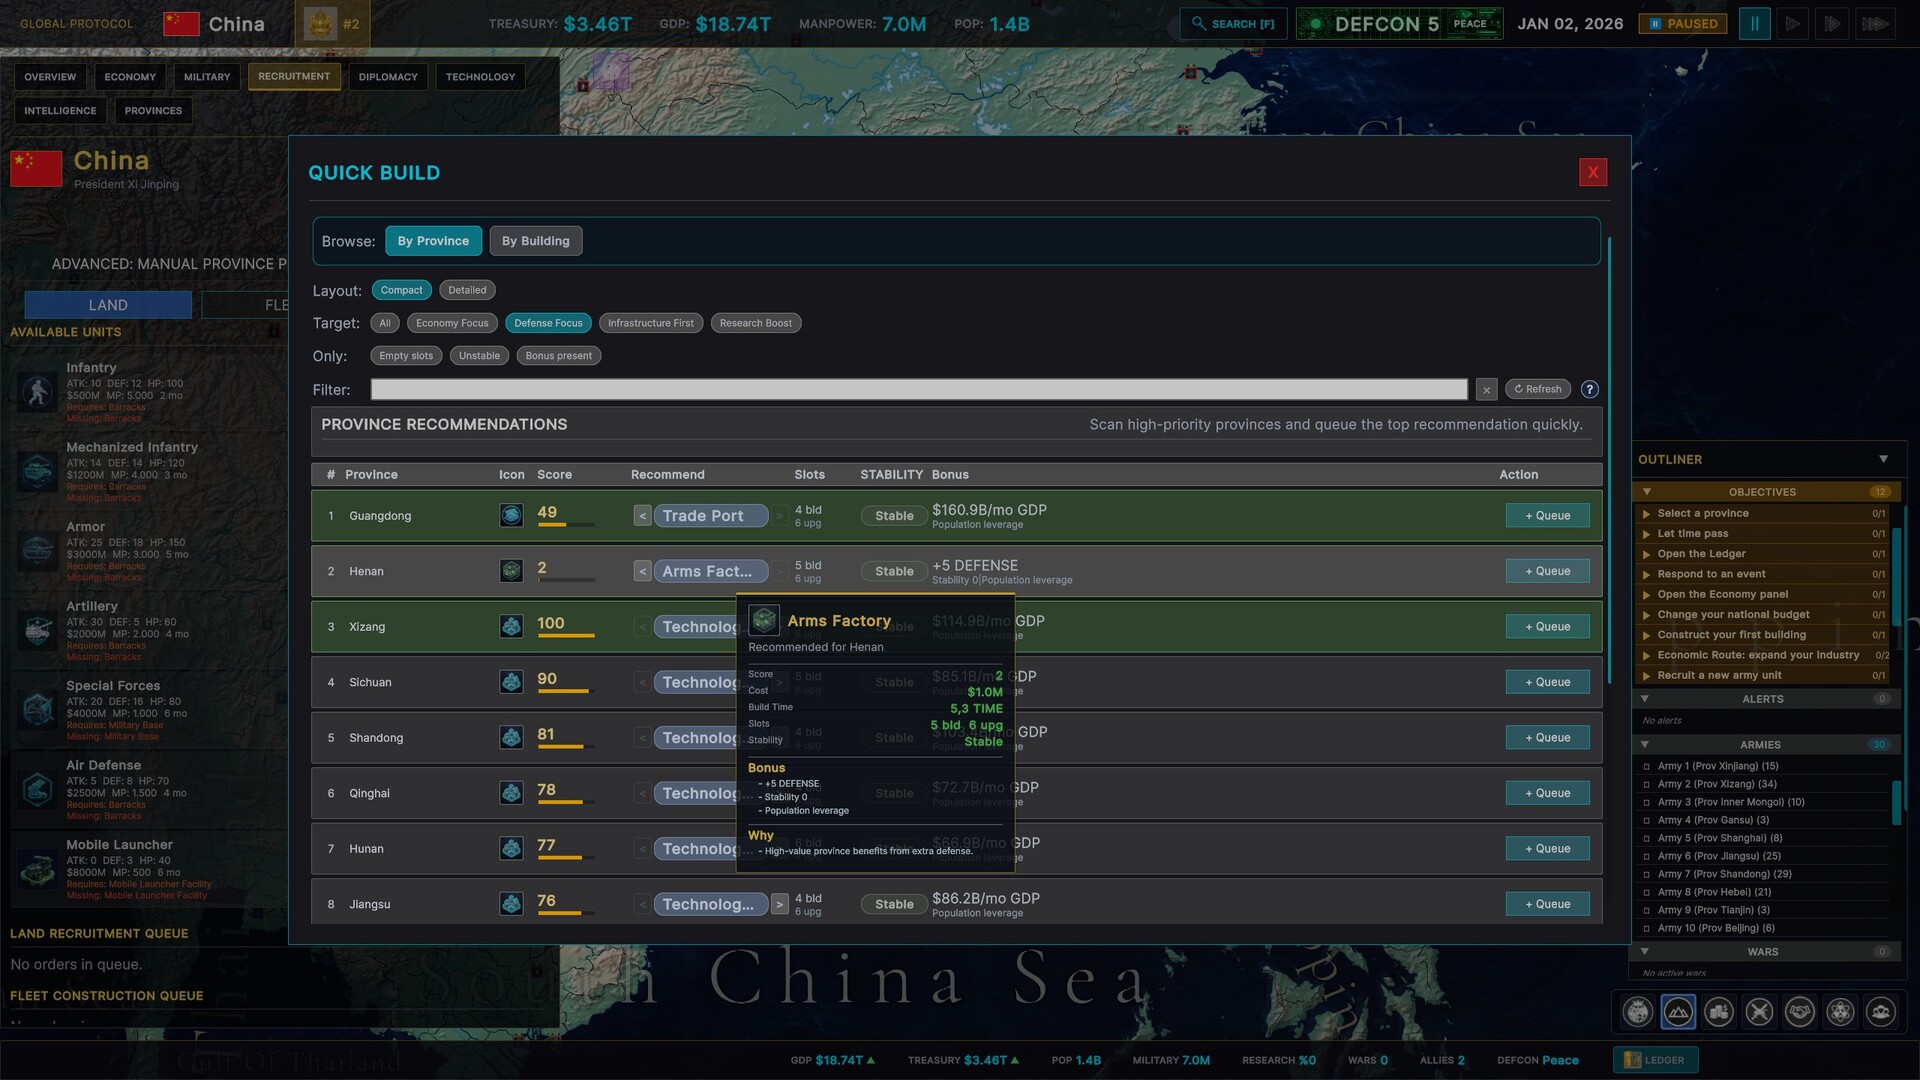
Task: Select the crossed-swords military map mode icon
Action: tap(1760, 1012)
